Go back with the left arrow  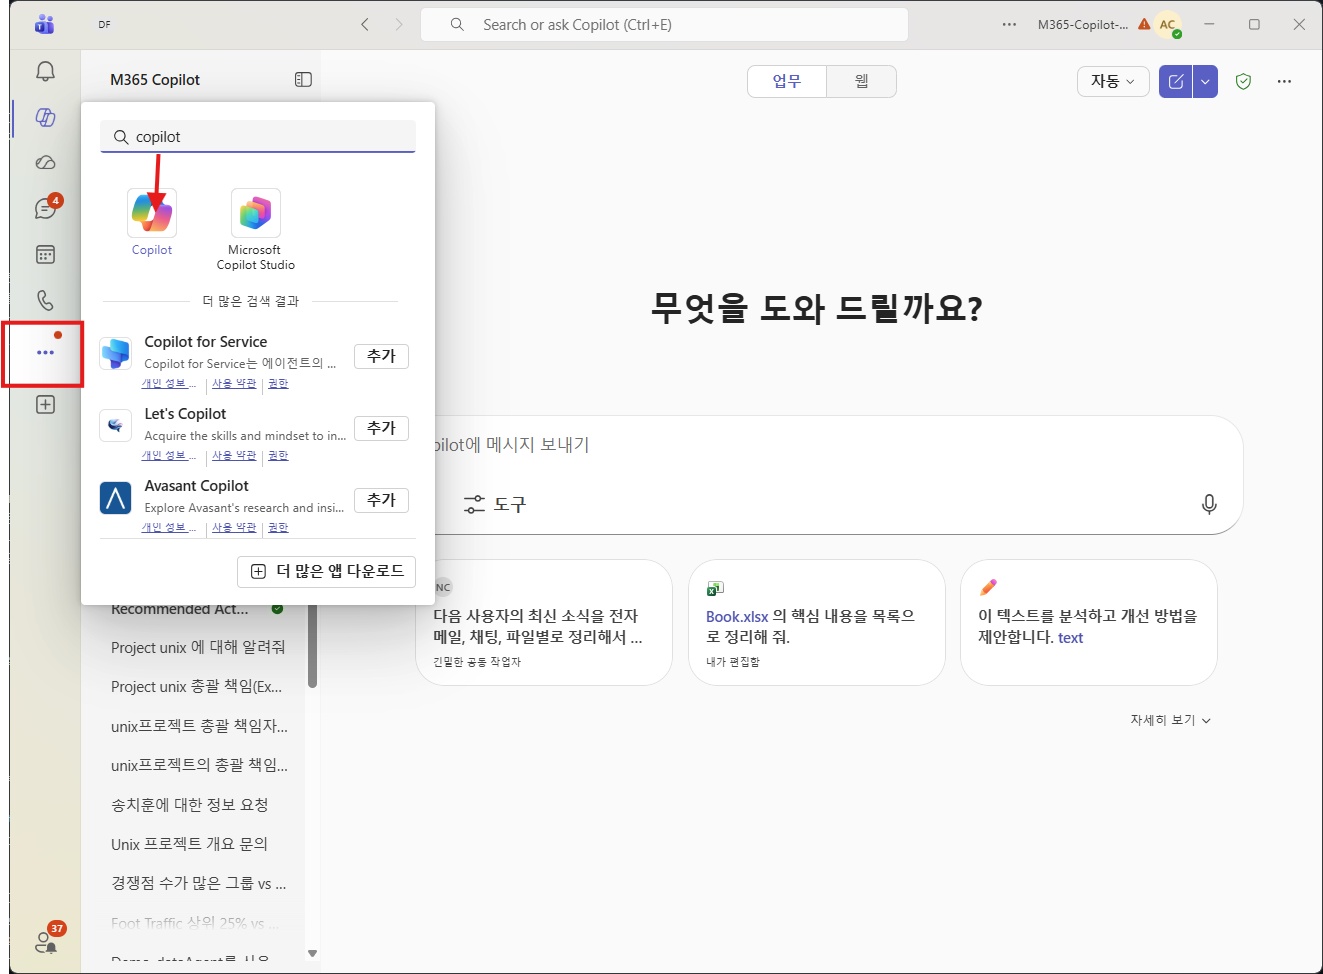(365, 24)
